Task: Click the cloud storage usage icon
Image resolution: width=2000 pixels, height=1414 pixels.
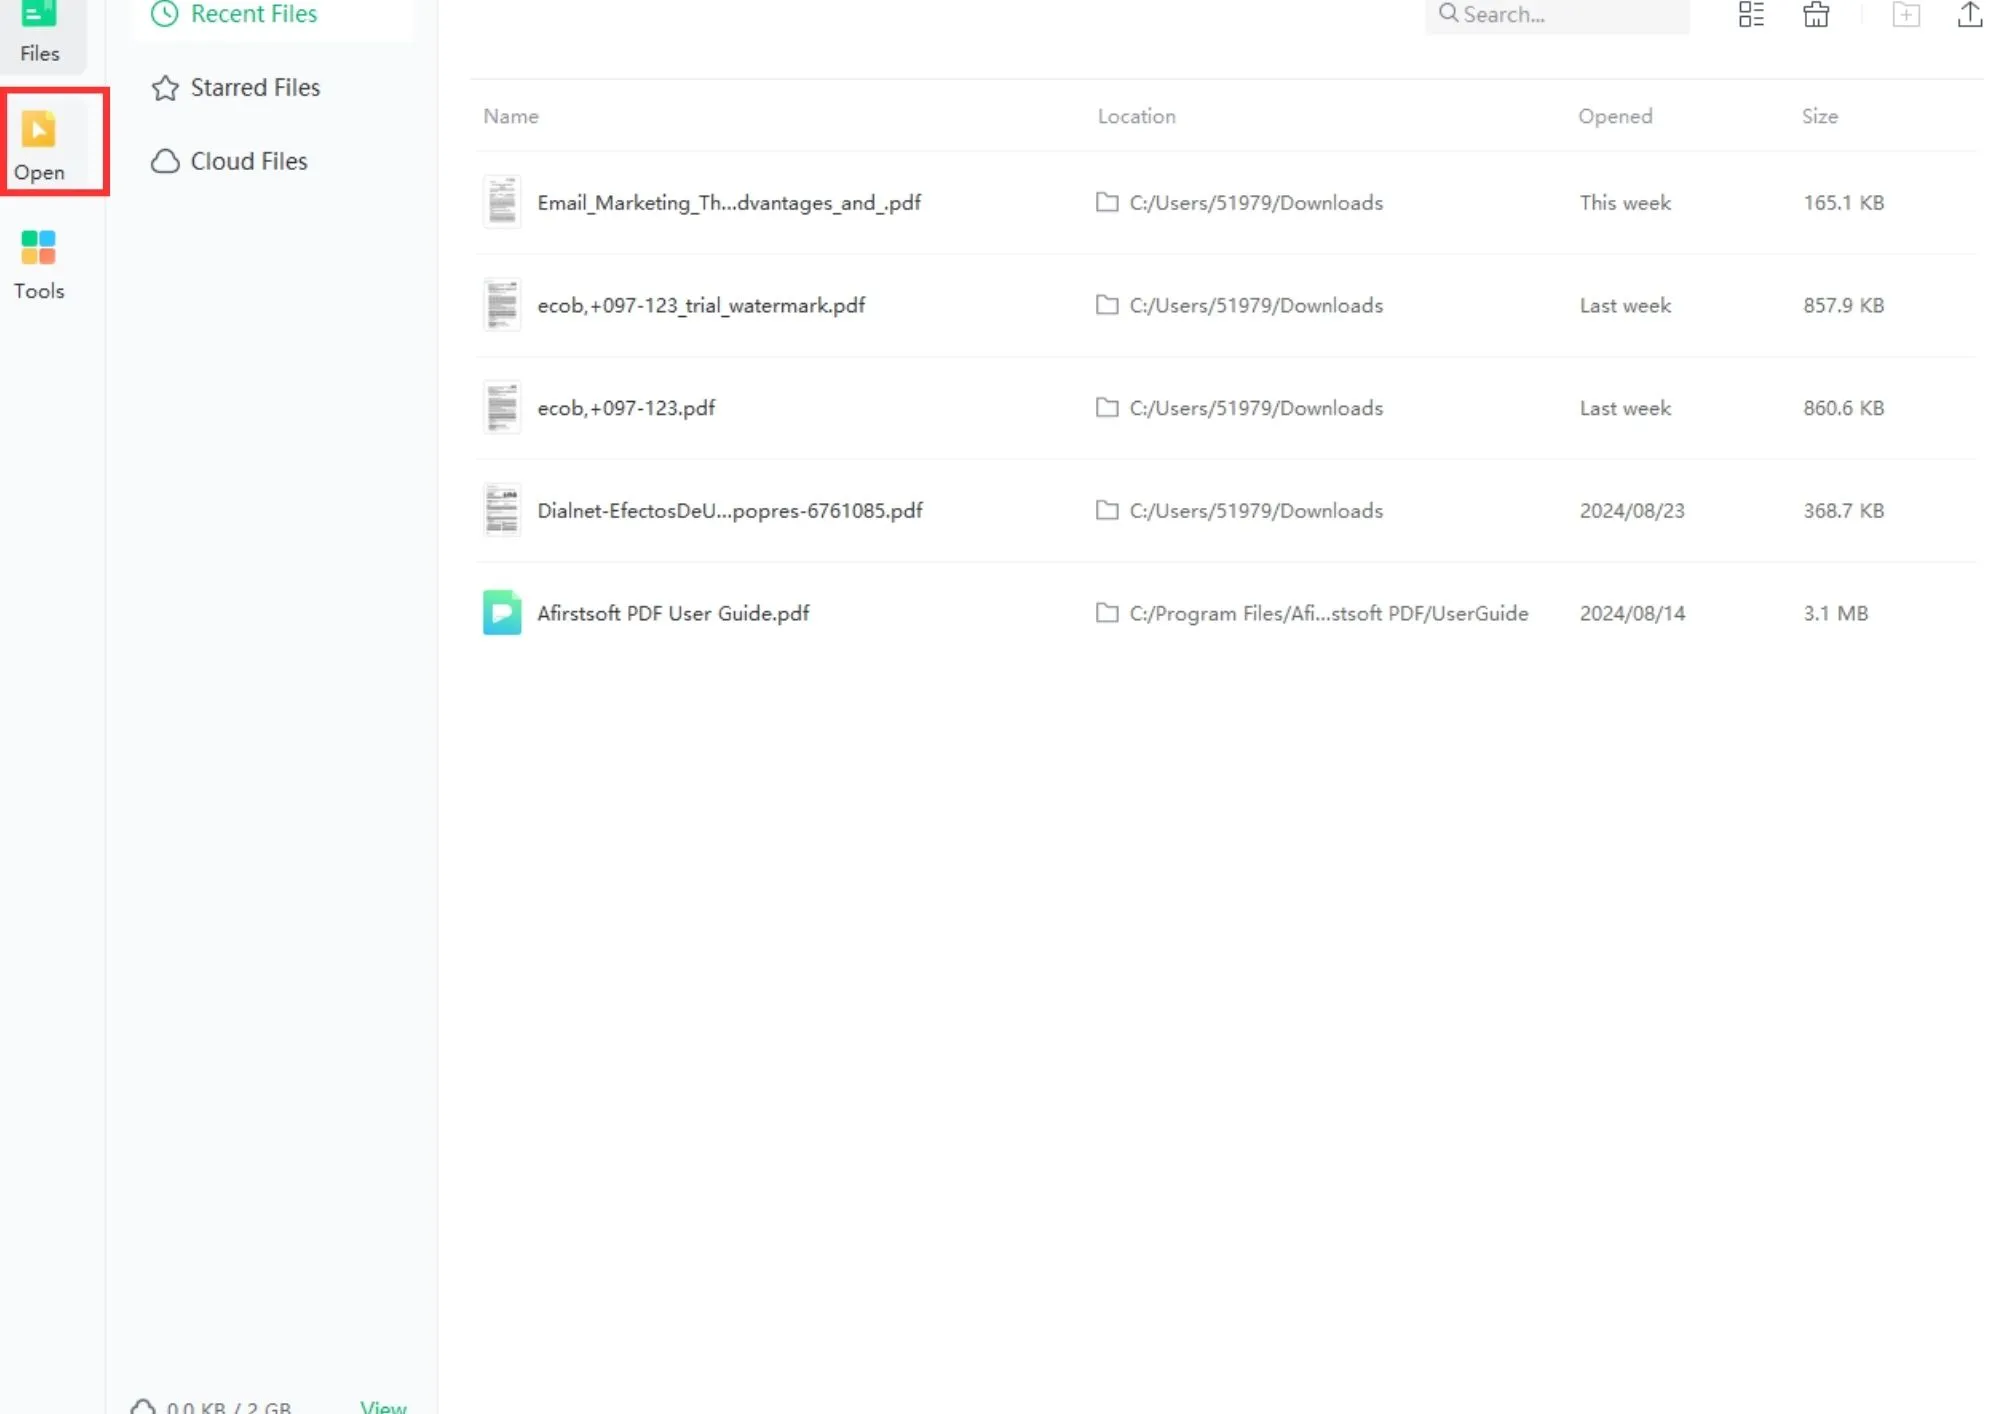Action: pos(143,1405)
